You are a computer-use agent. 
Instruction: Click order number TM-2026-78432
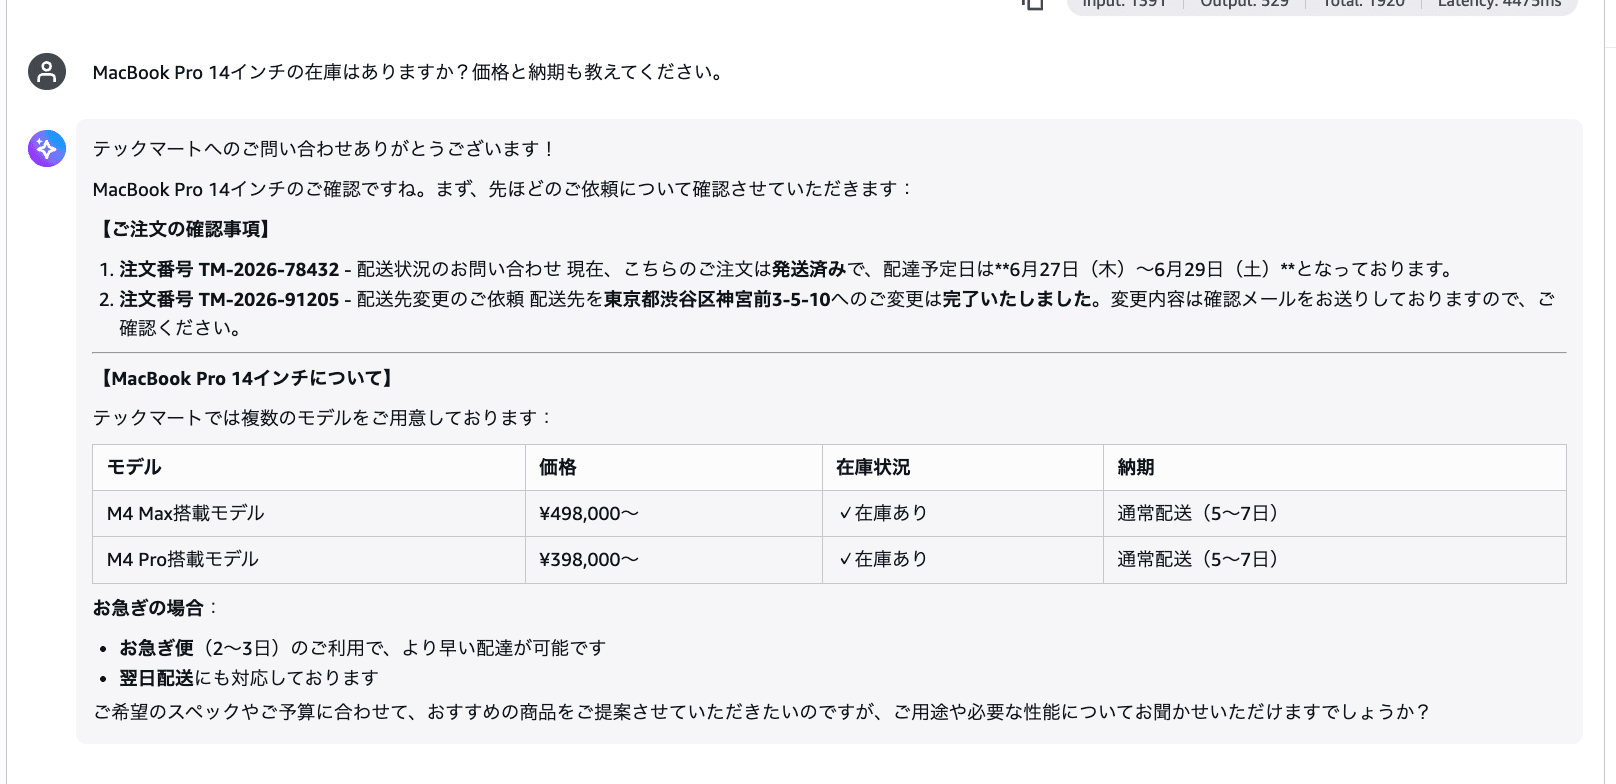(269, 269)
